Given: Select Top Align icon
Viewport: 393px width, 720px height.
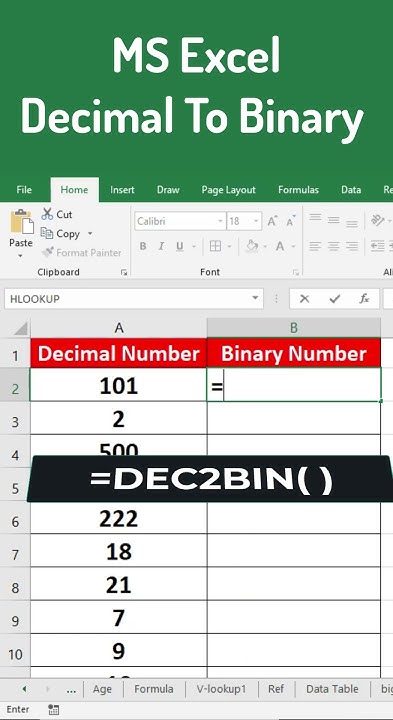Looking at the screenshot, I should click(315, 218).
